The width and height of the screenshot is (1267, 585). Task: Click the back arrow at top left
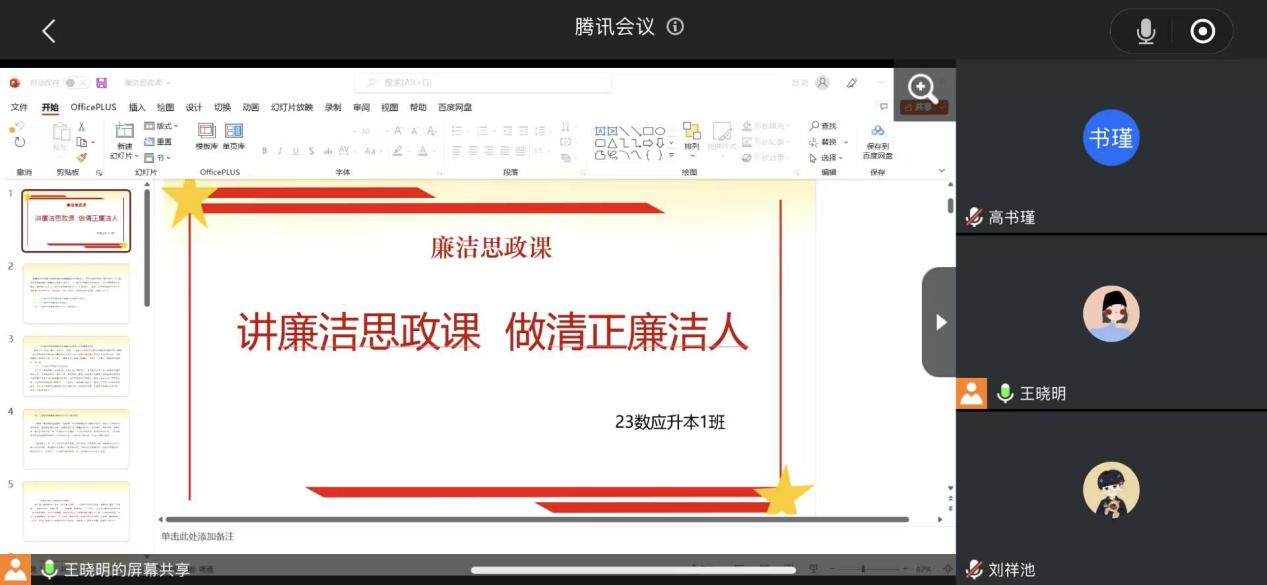[x=50, y=31]
